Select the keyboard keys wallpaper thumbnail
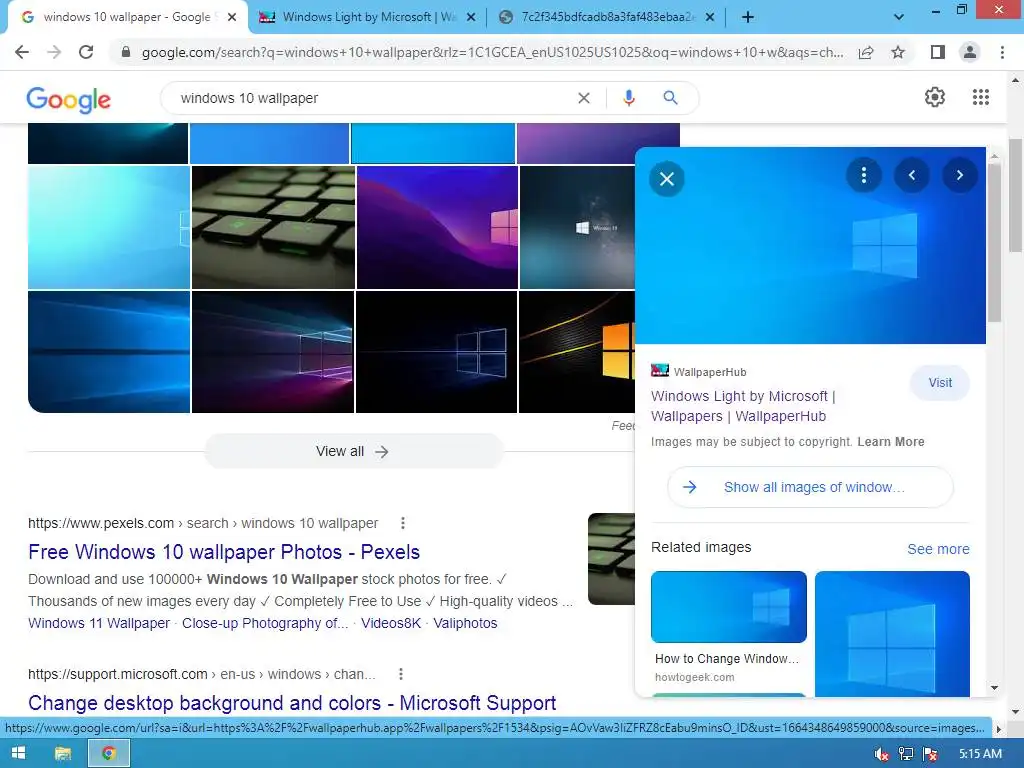 [273, 227]
